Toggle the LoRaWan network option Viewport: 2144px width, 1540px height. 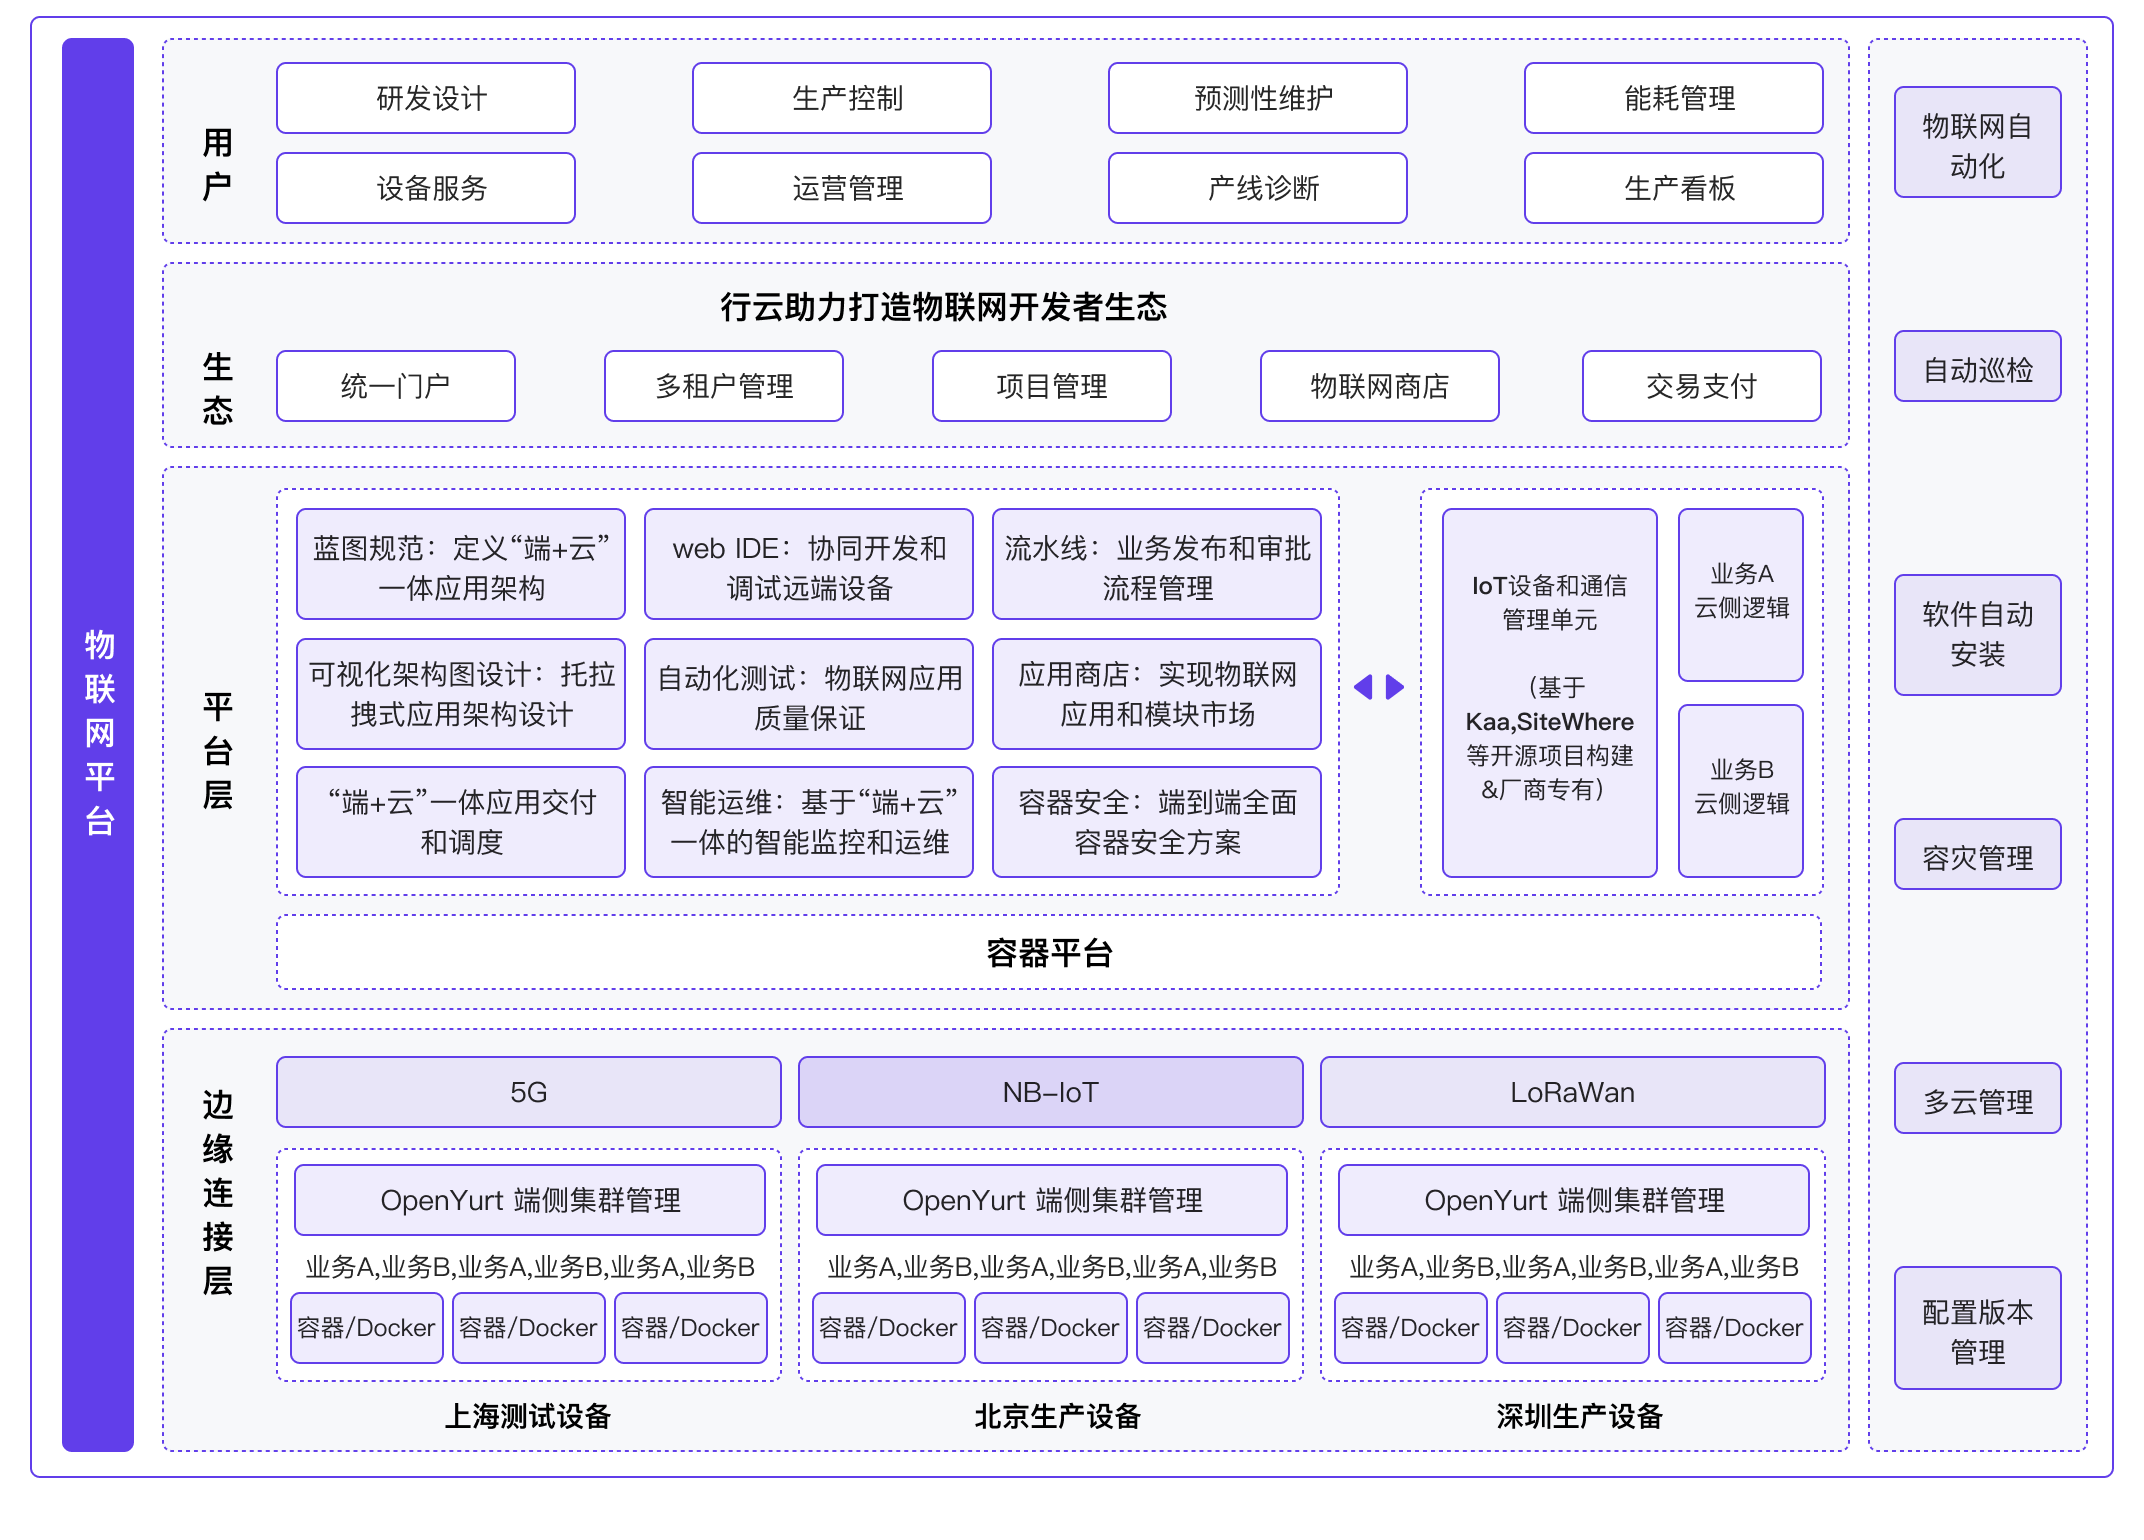(x=1572, y=1092)
